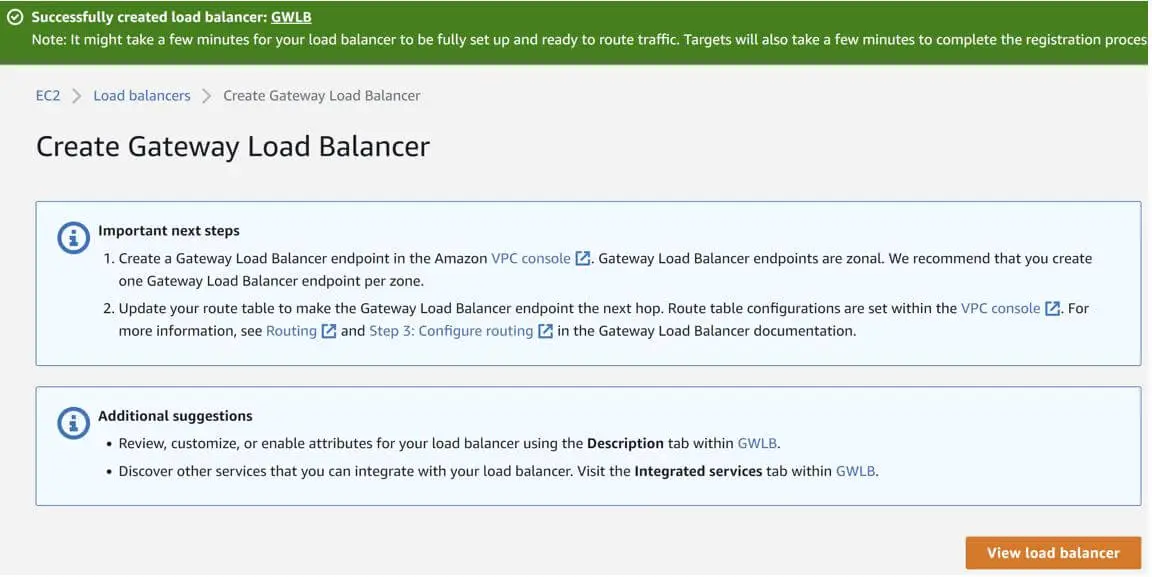Click the info icon beside Additional suggestions

click(73, 423)
